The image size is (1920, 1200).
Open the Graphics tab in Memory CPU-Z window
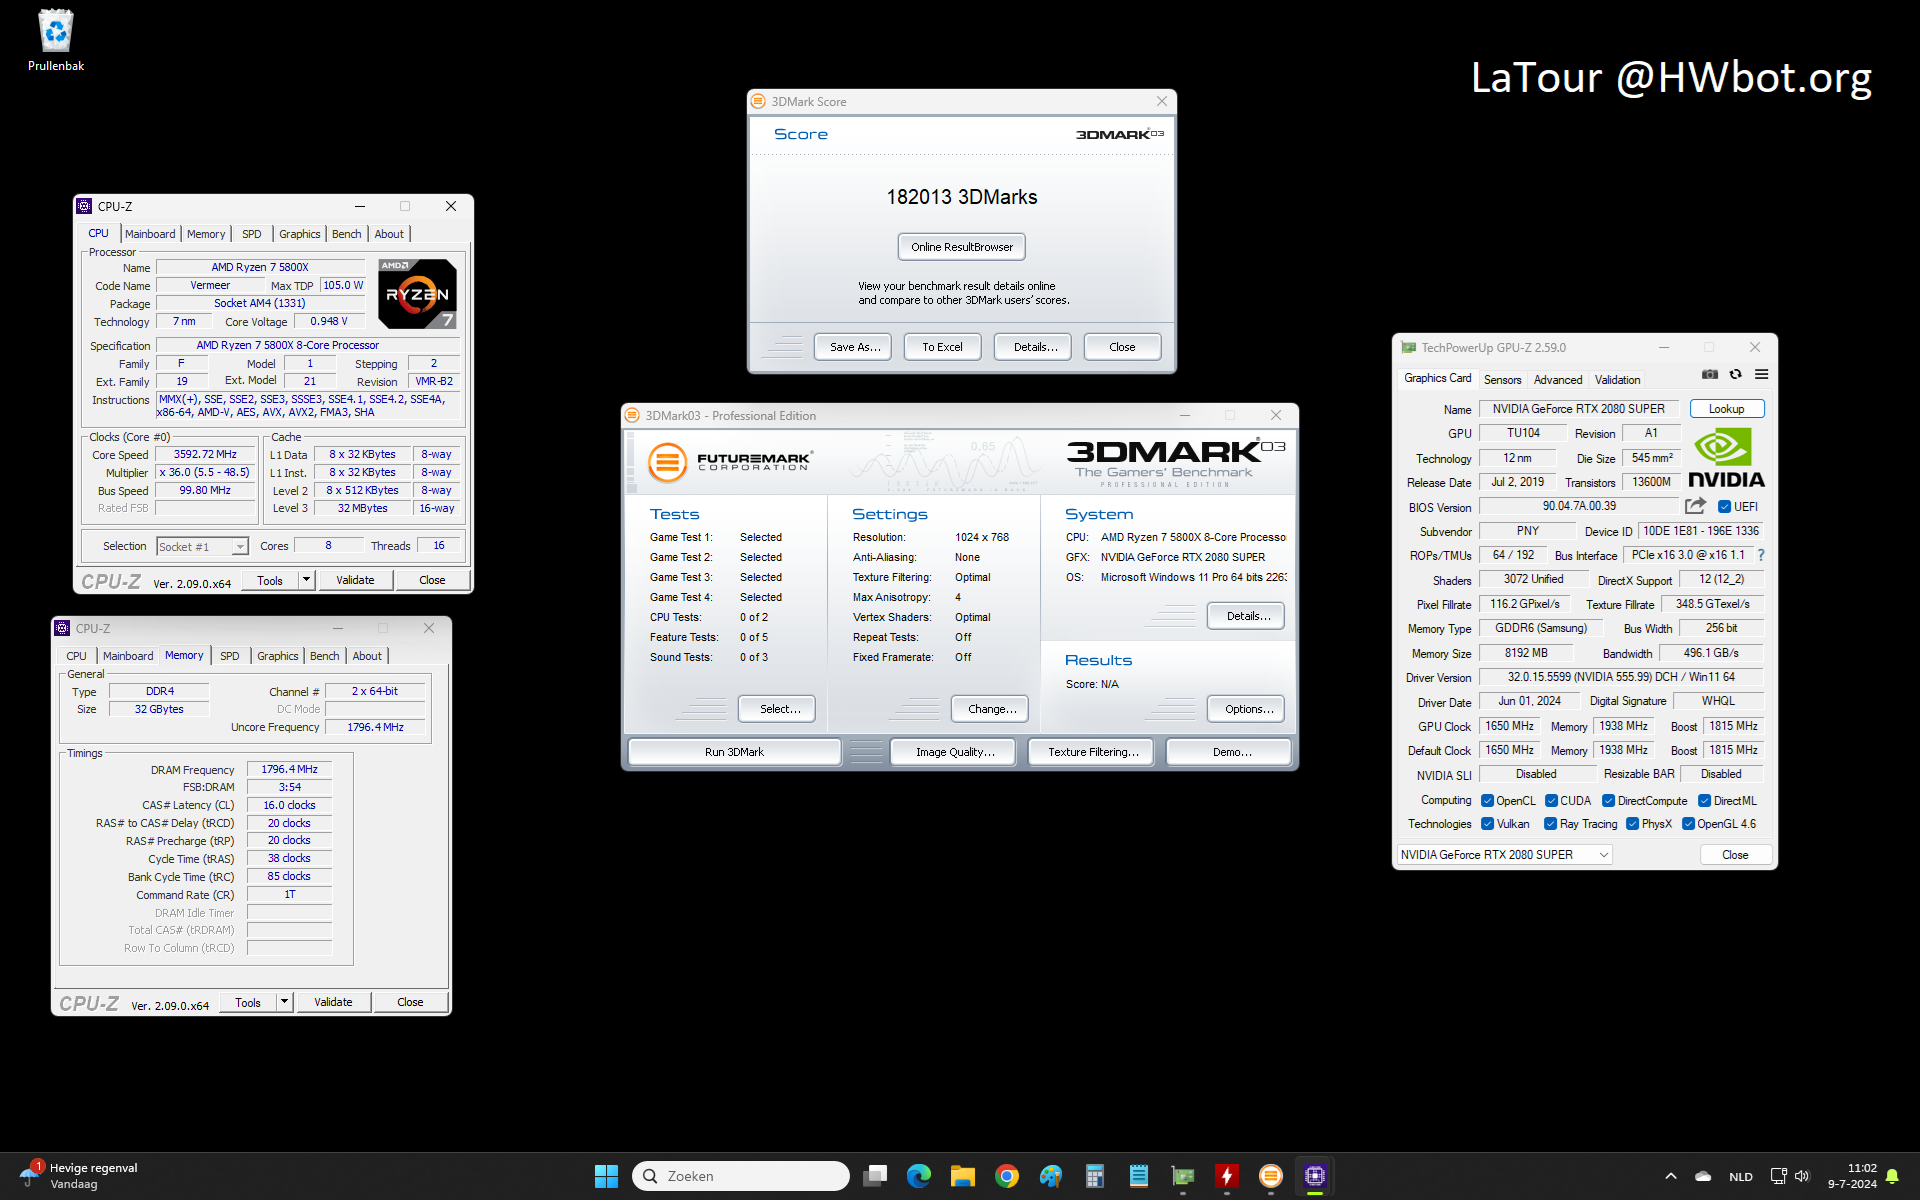[277, 656]
